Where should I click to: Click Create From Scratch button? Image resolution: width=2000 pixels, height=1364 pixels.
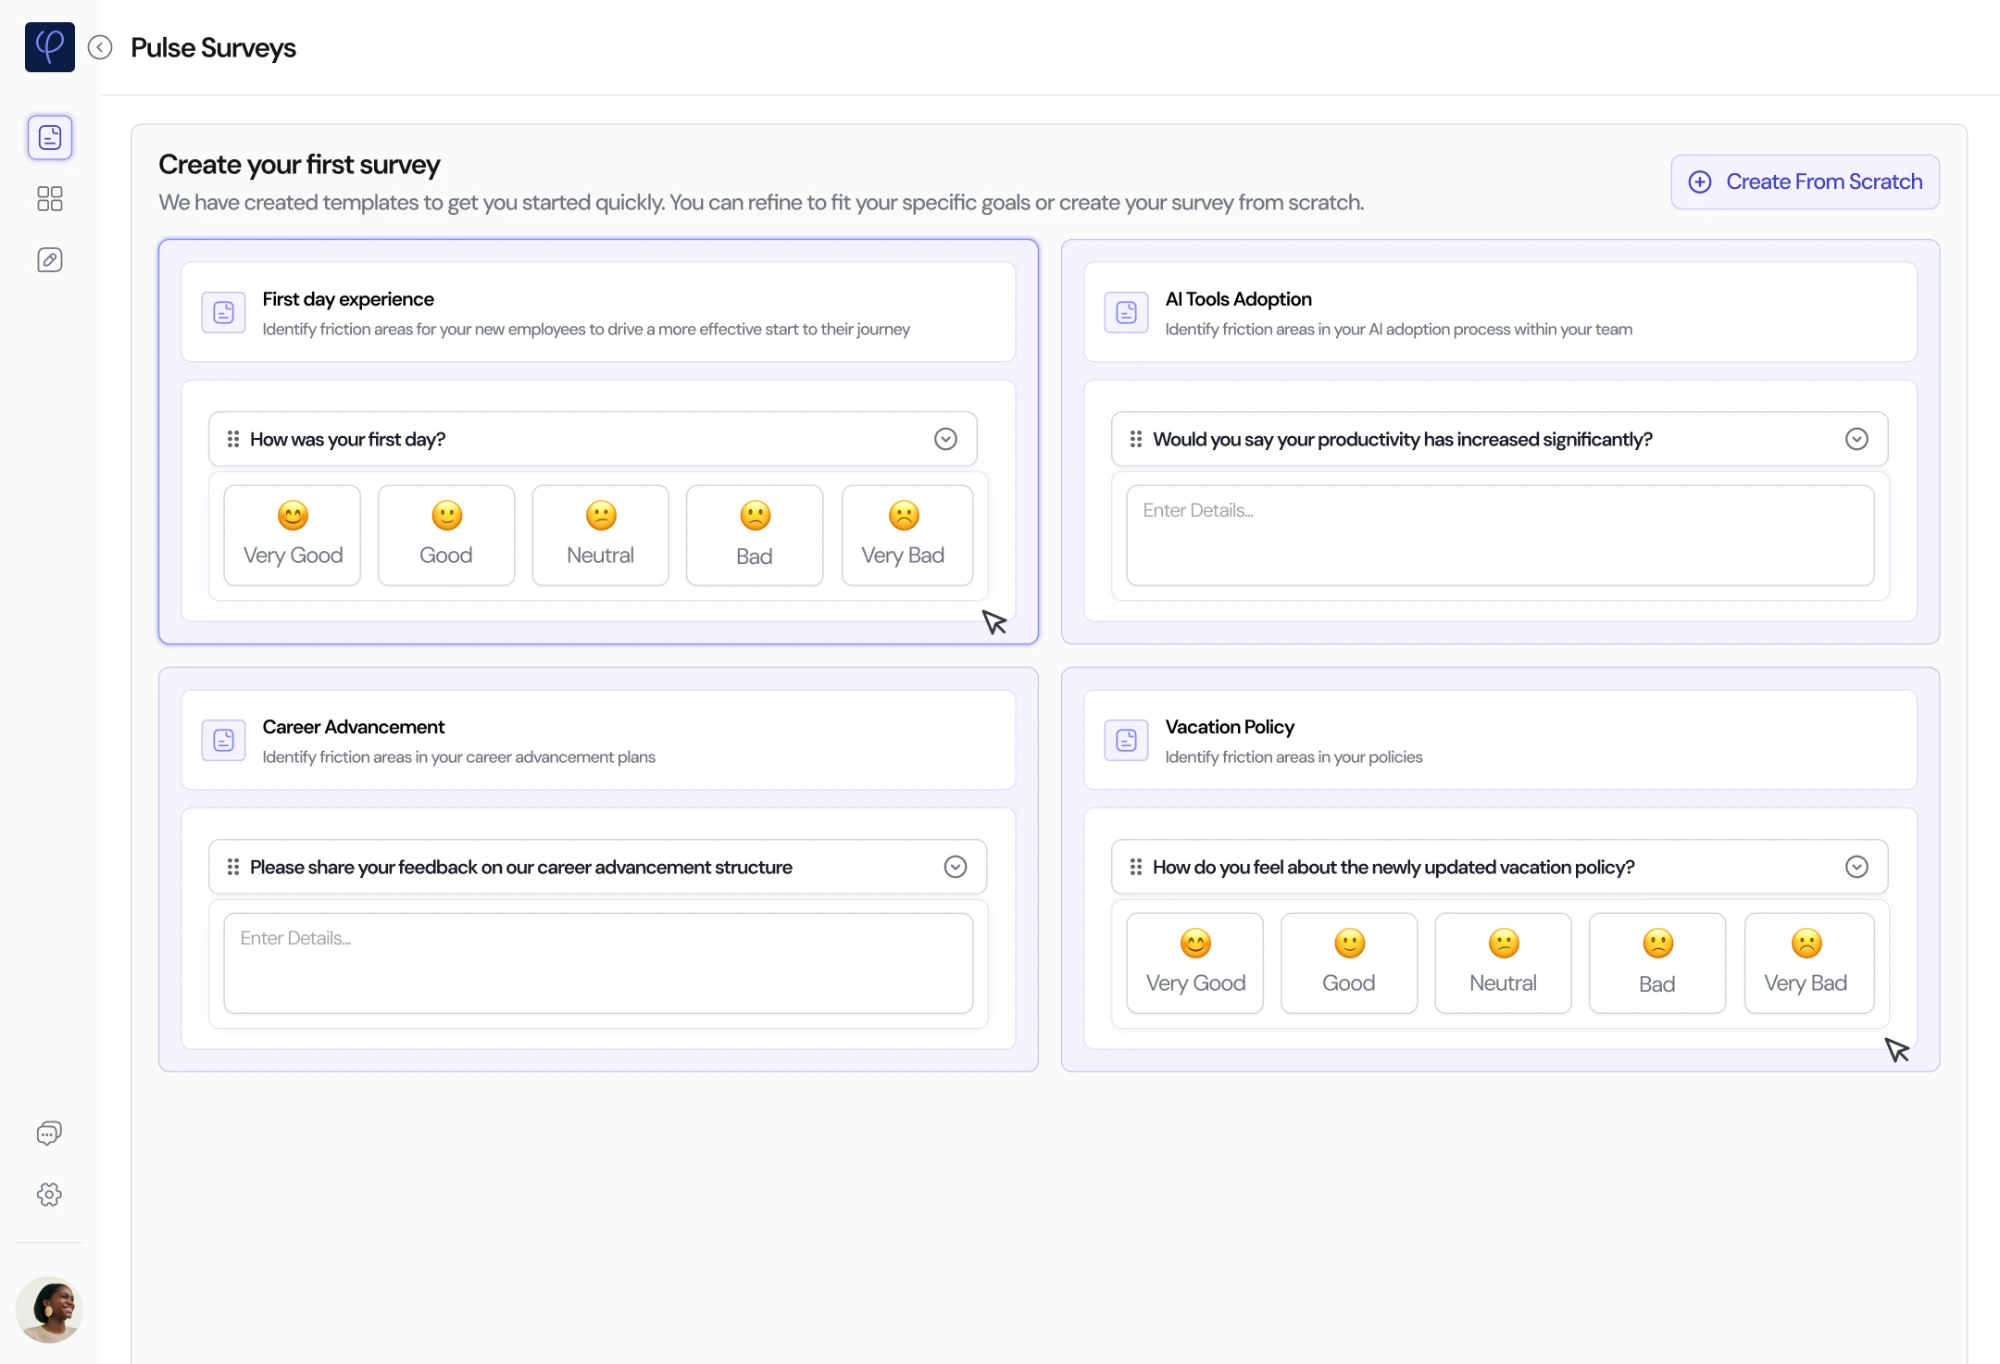[1805, 181]
